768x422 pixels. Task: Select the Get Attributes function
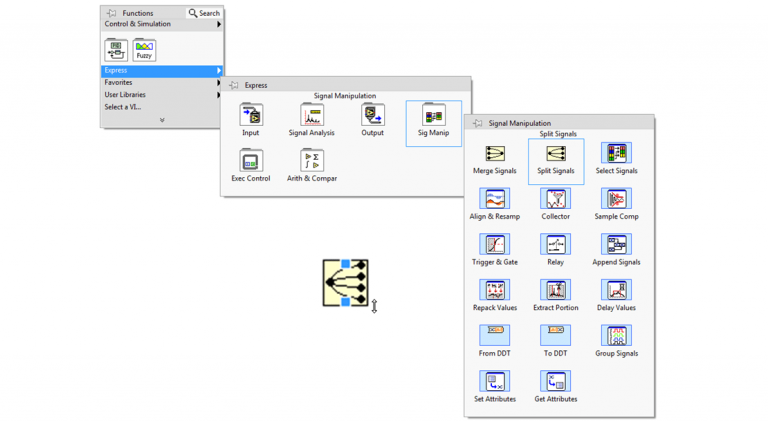555,382
